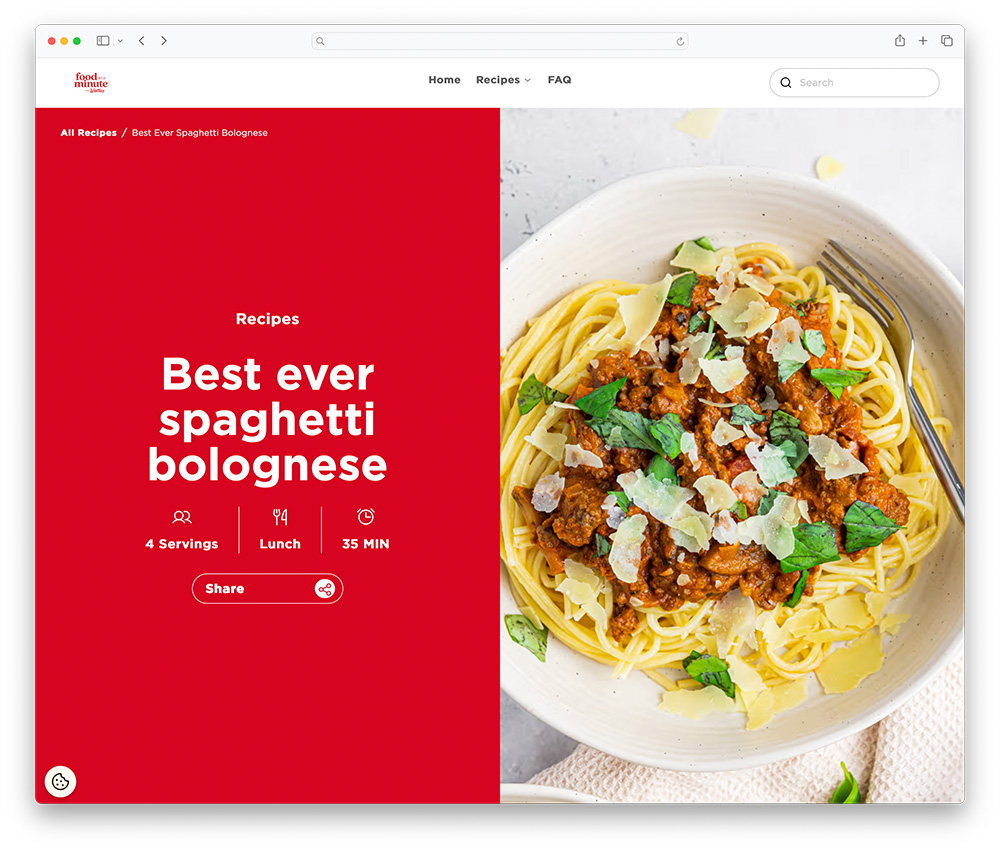Toggle the browser sidebar
Screen dimensions: 1000x851
tap(103, 41)
